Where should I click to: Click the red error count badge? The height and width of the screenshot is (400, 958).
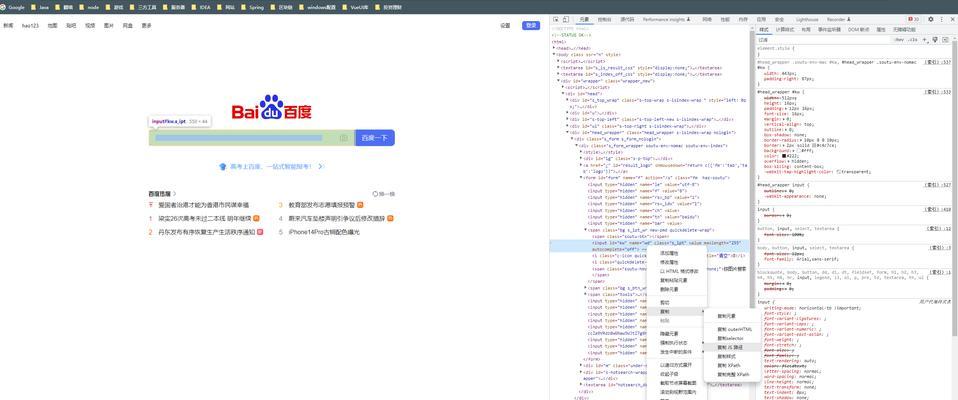[x=913, y=20]
